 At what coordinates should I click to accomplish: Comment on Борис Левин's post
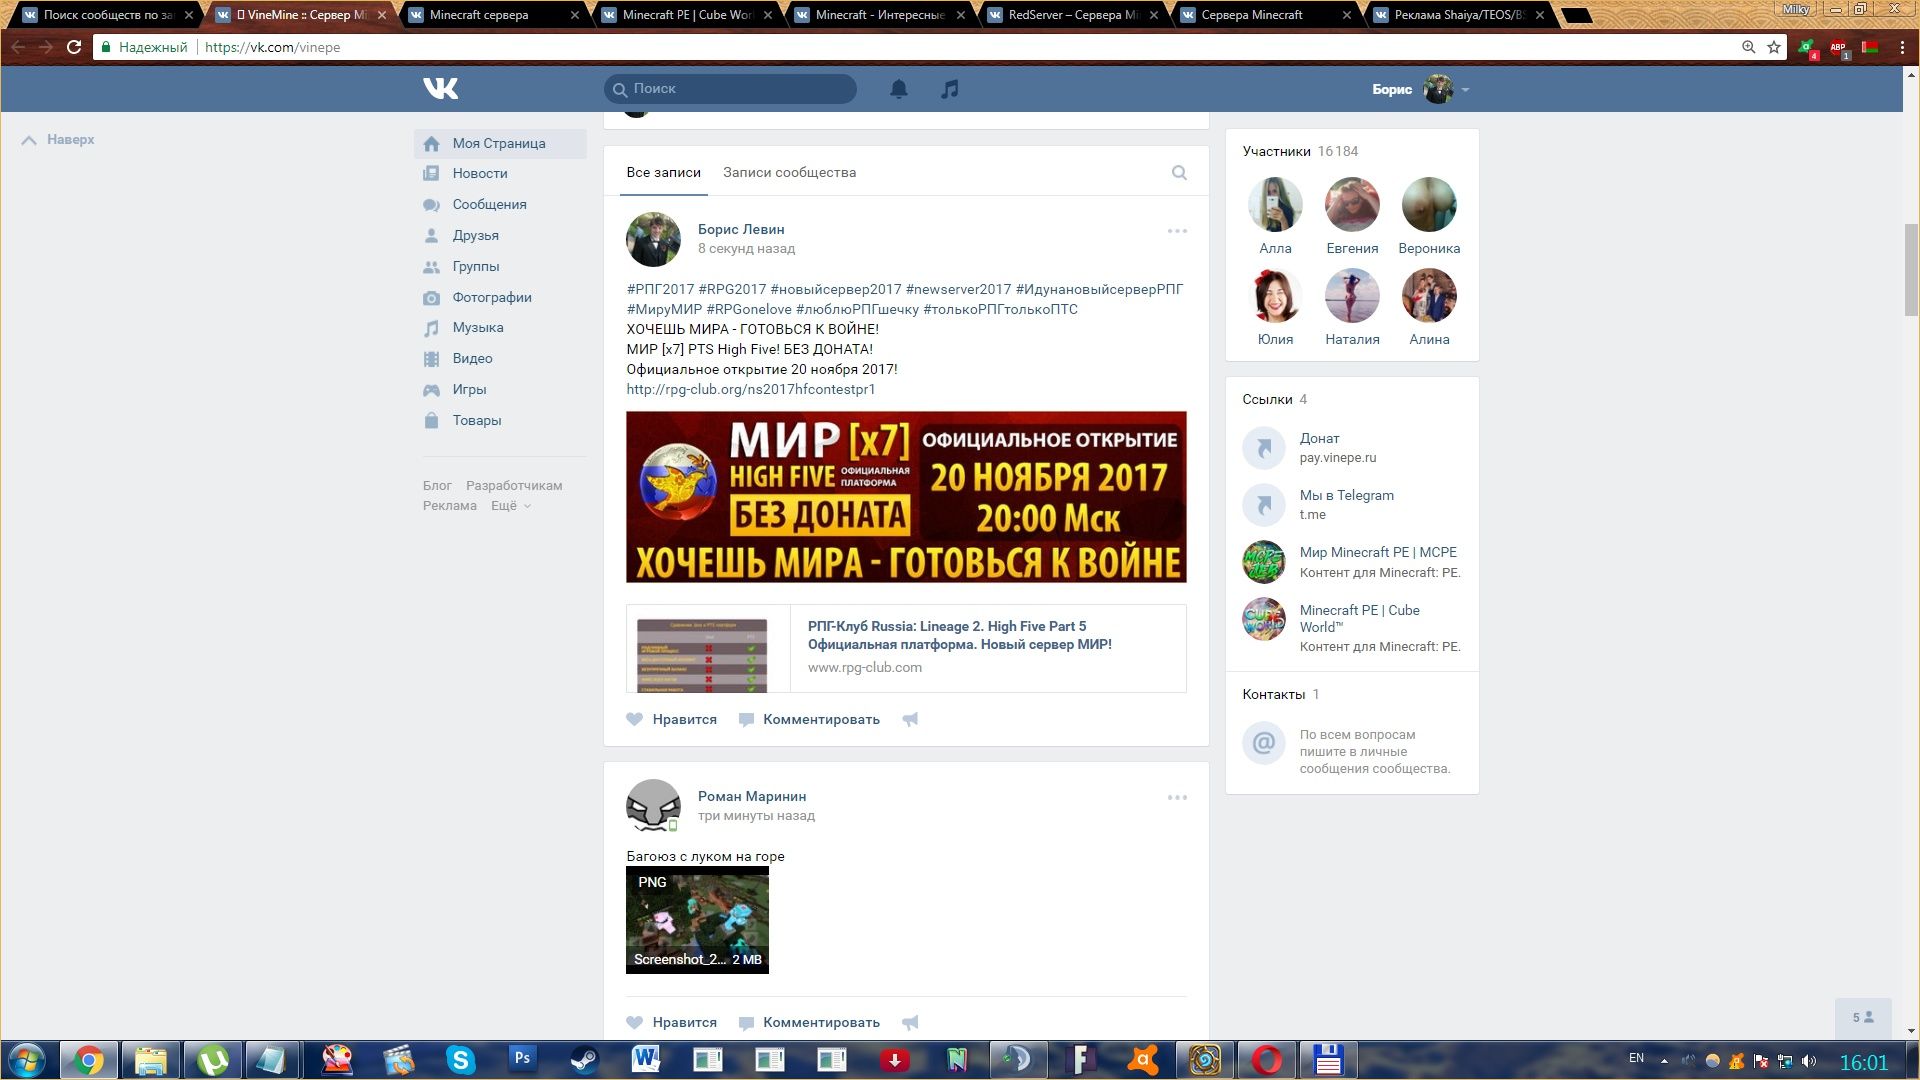(x=810, y=720)
